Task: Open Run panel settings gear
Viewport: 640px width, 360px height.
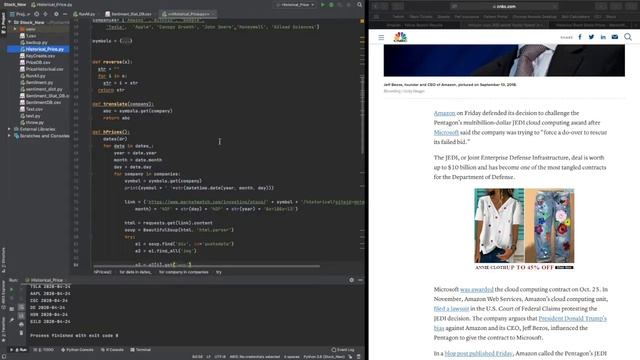Action: click(351, 280)
